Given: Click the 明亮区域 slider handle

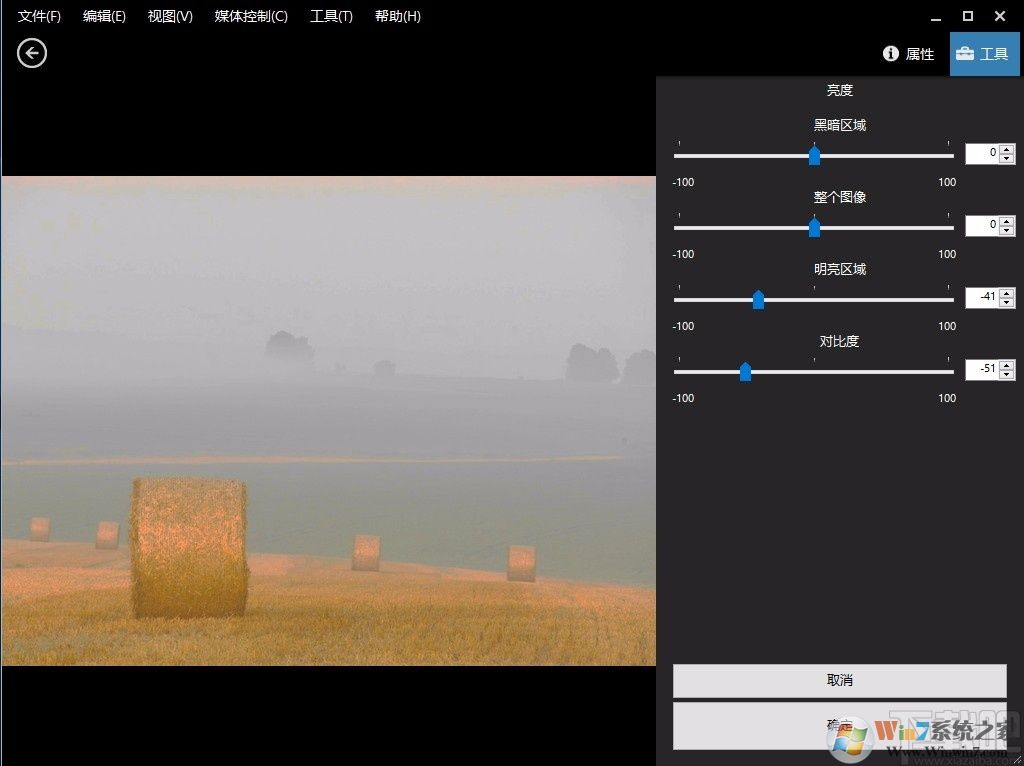Looking at the screenshot, I should coord(758,299).
